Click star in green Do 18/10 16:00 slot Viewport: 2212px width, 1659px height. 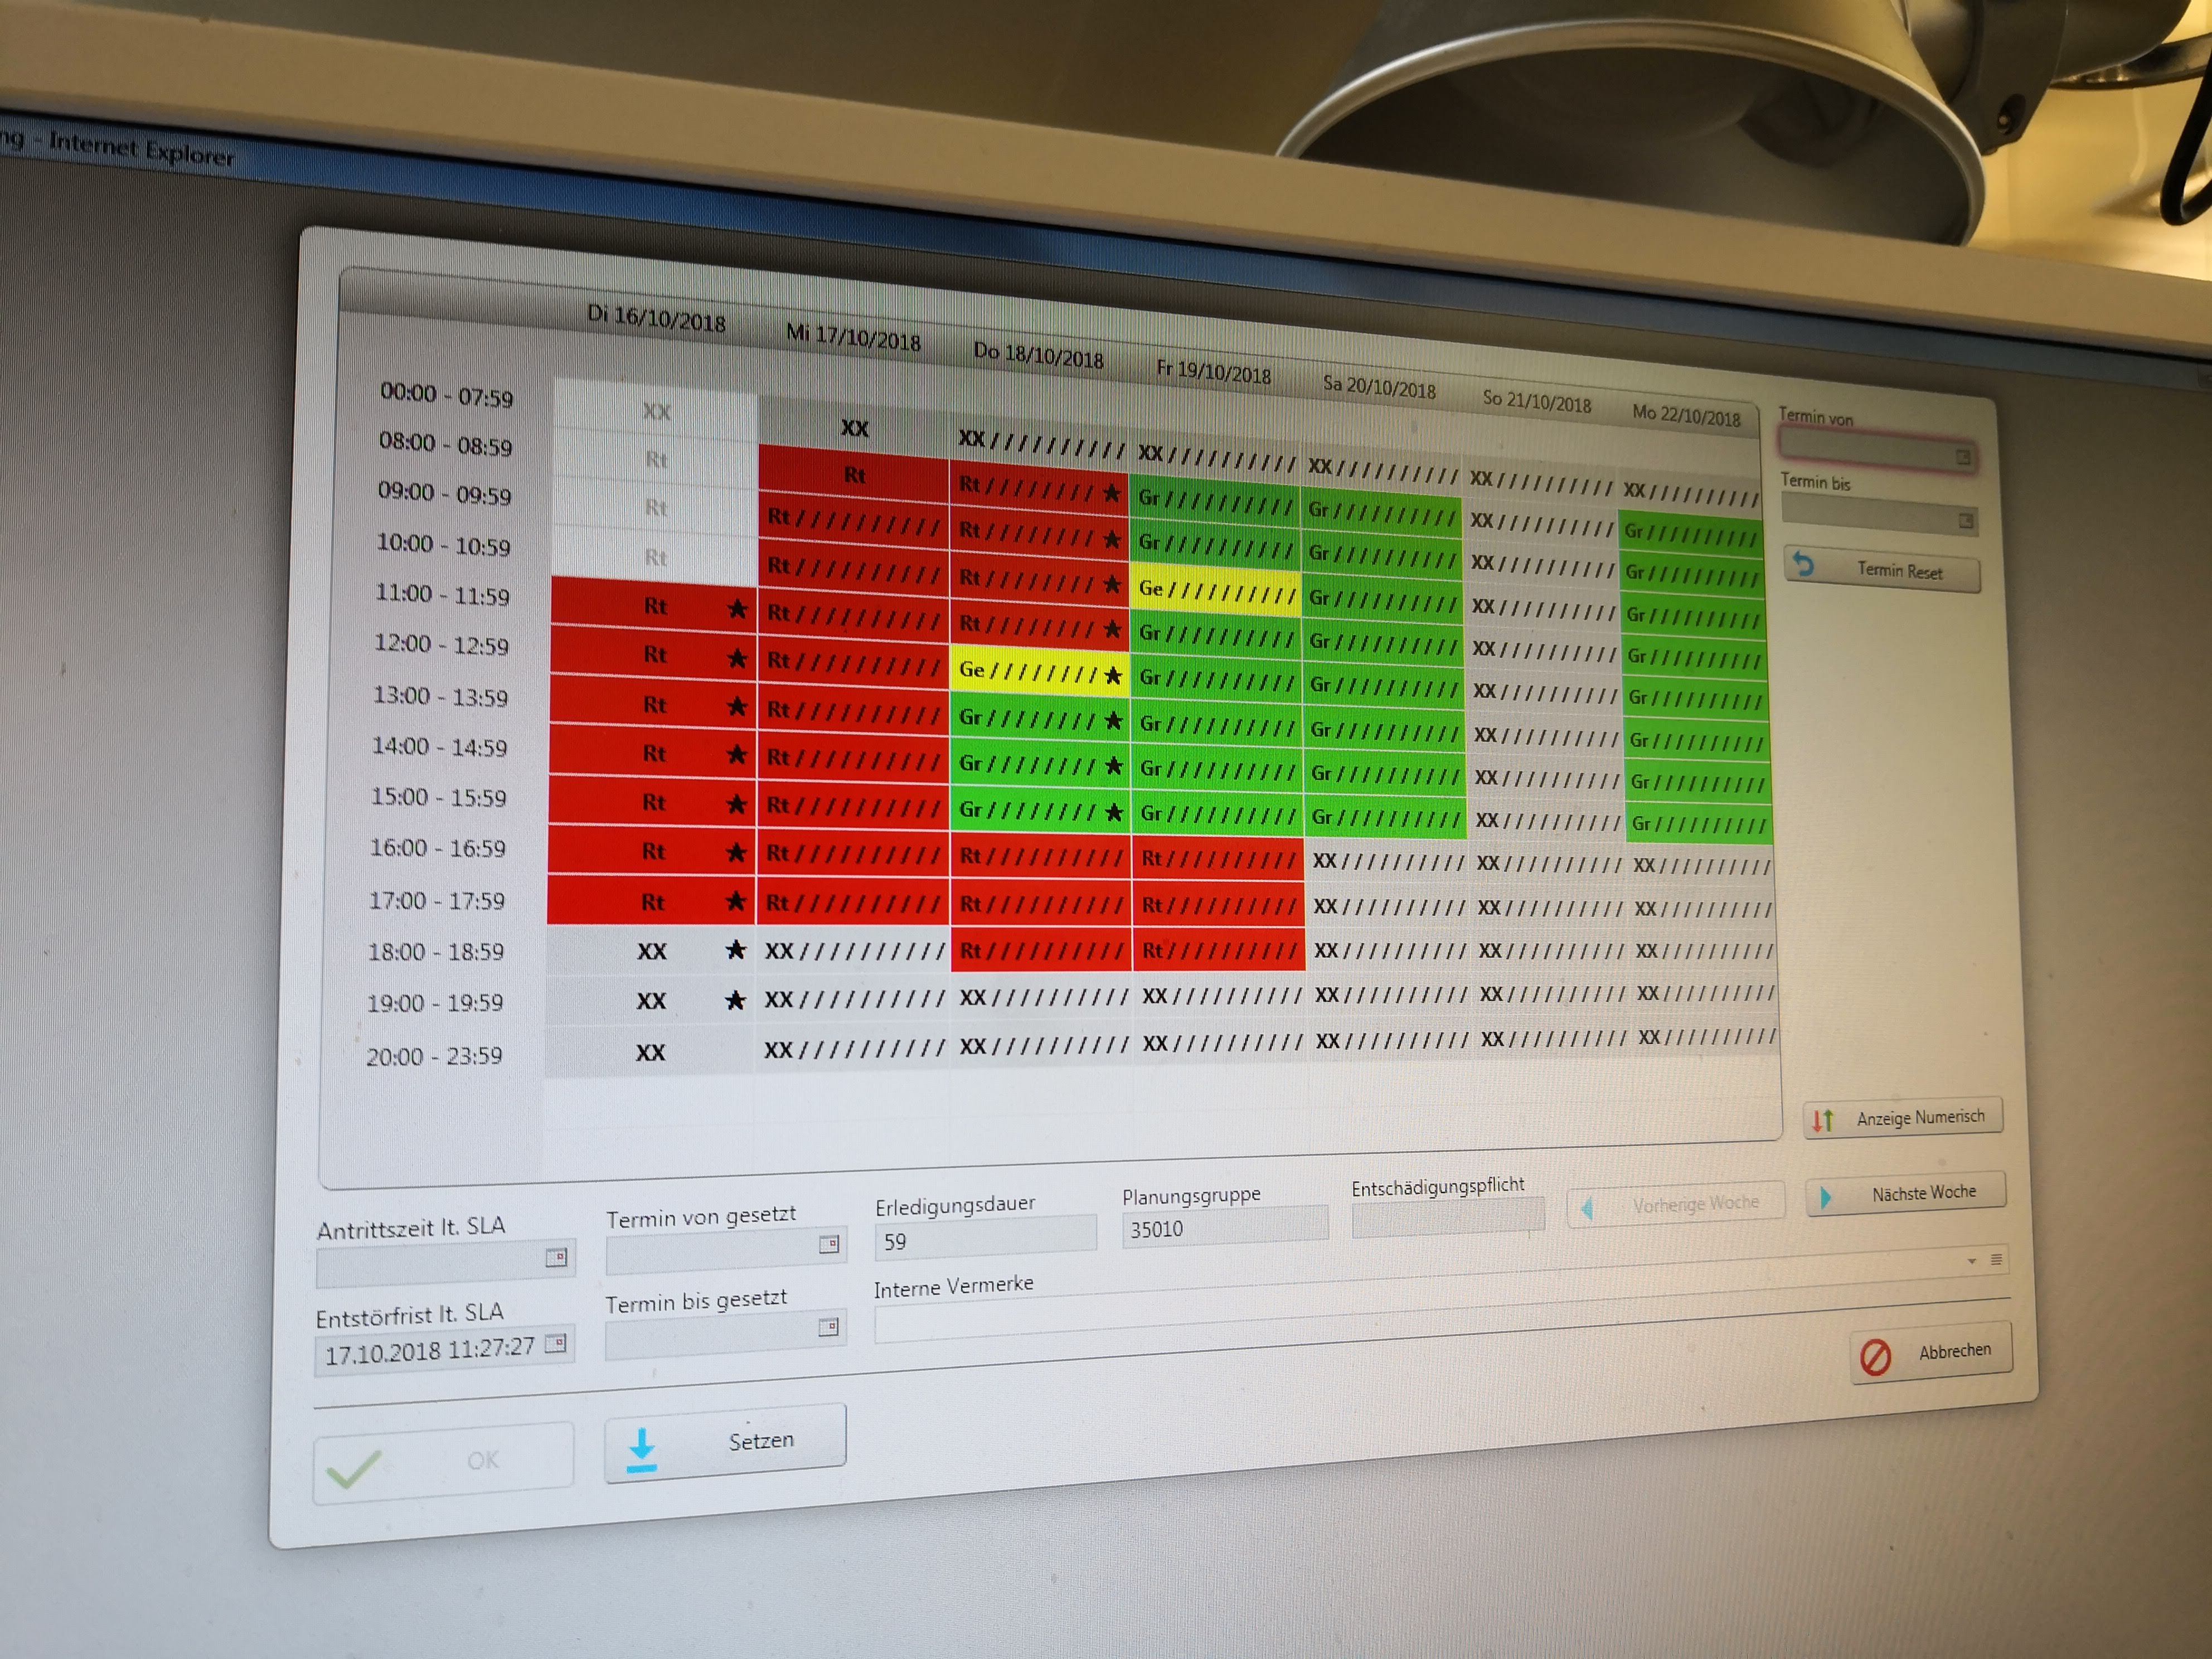(1113, 812)
